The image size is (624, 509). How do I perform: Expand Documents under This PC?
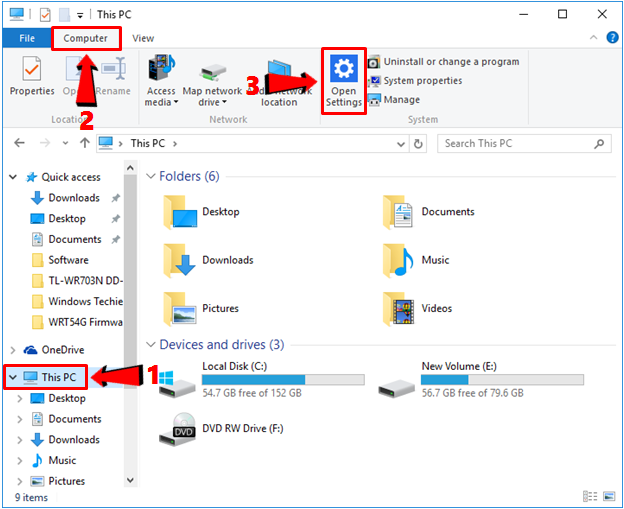pyautogui.click(x=20, y=419)
